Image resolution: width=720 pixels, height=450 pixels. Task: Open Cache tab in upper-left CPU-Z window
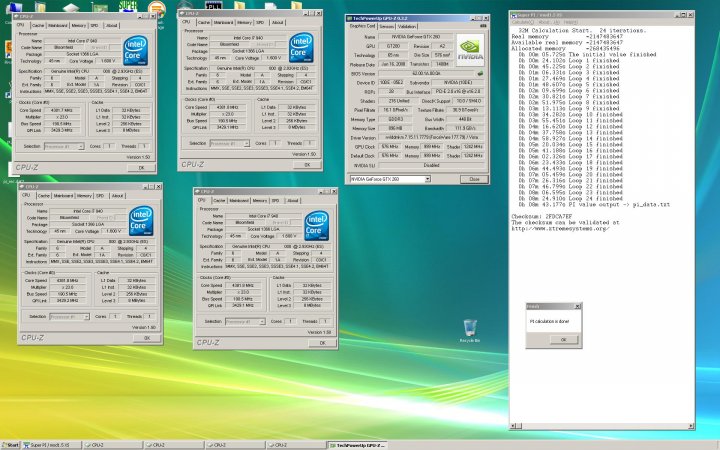point(38,26)
